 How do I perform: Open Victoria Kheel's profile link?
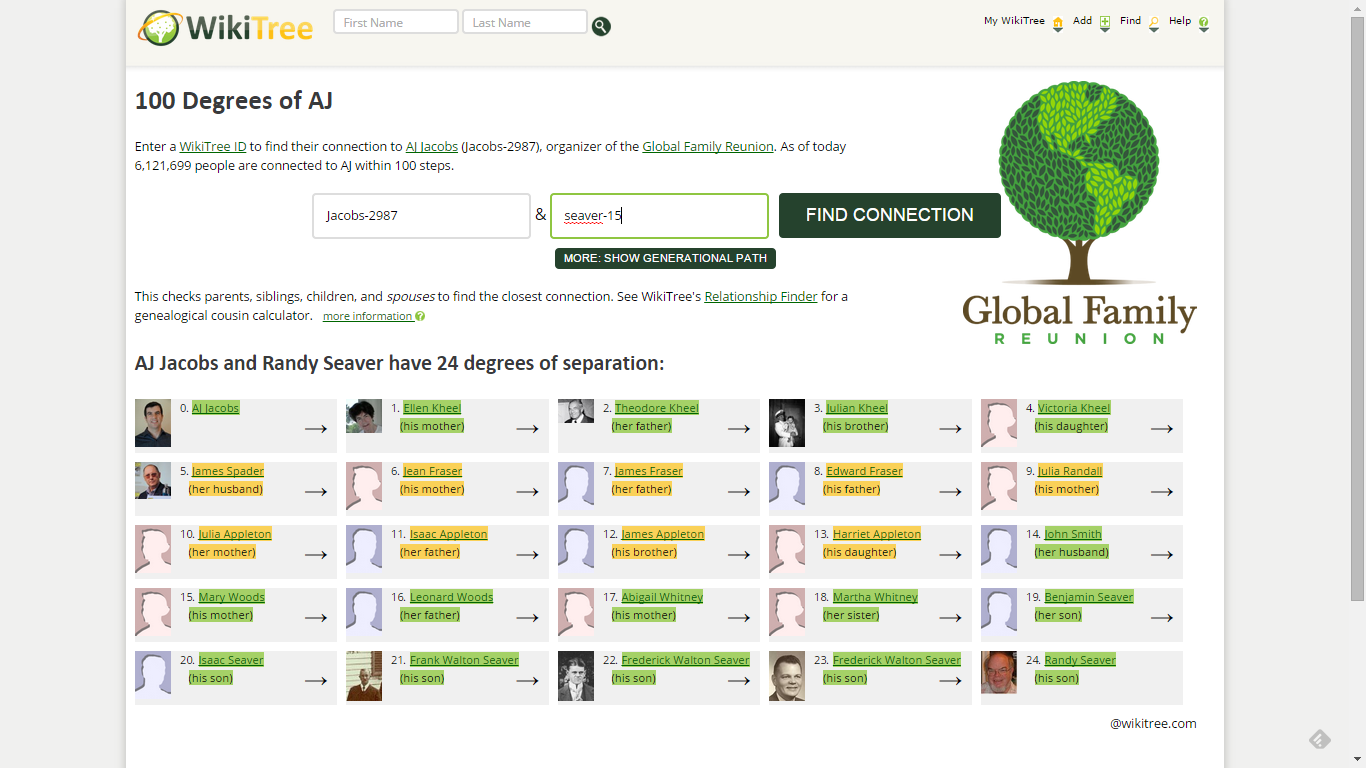click(x=1074, y=408)
